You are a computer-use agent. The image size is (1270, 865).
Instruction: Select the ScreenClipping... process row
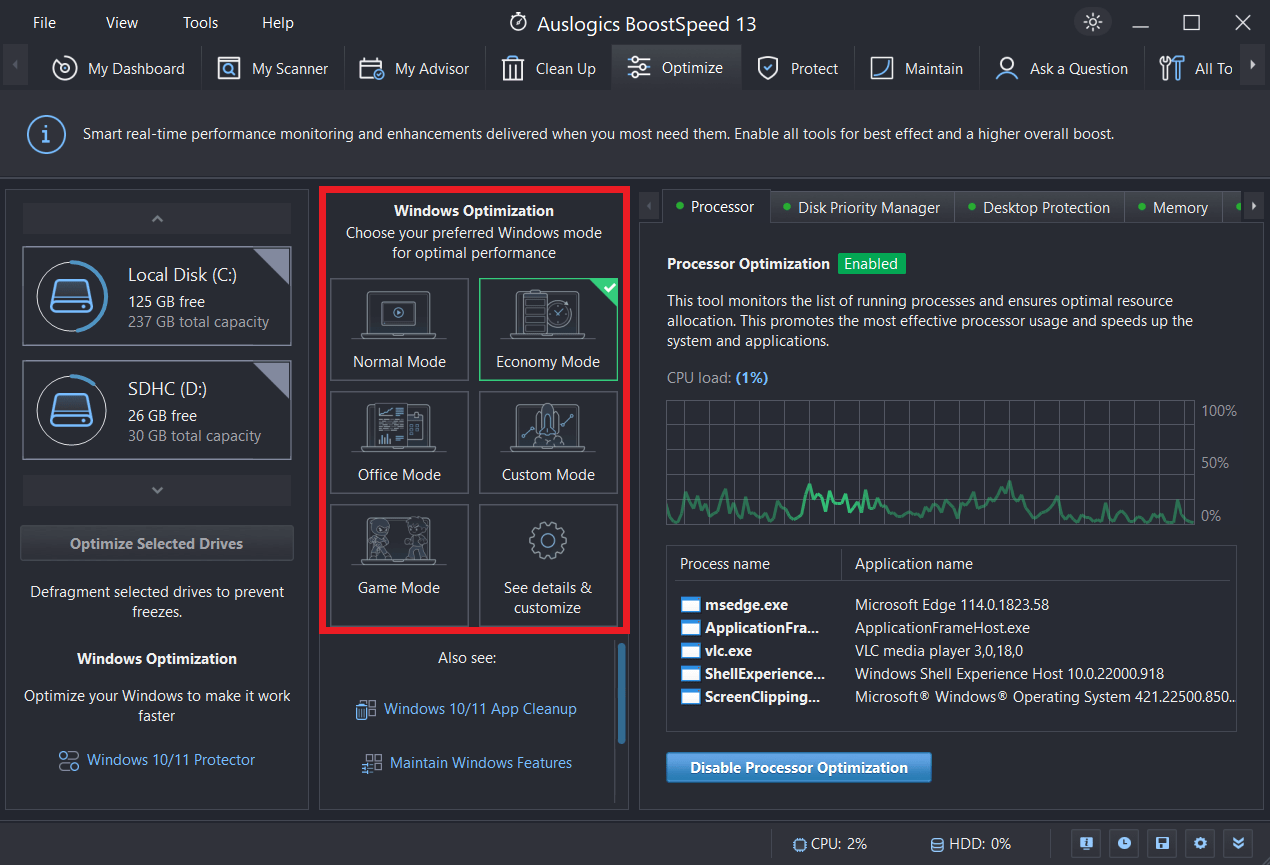click(x=957, y=697)
